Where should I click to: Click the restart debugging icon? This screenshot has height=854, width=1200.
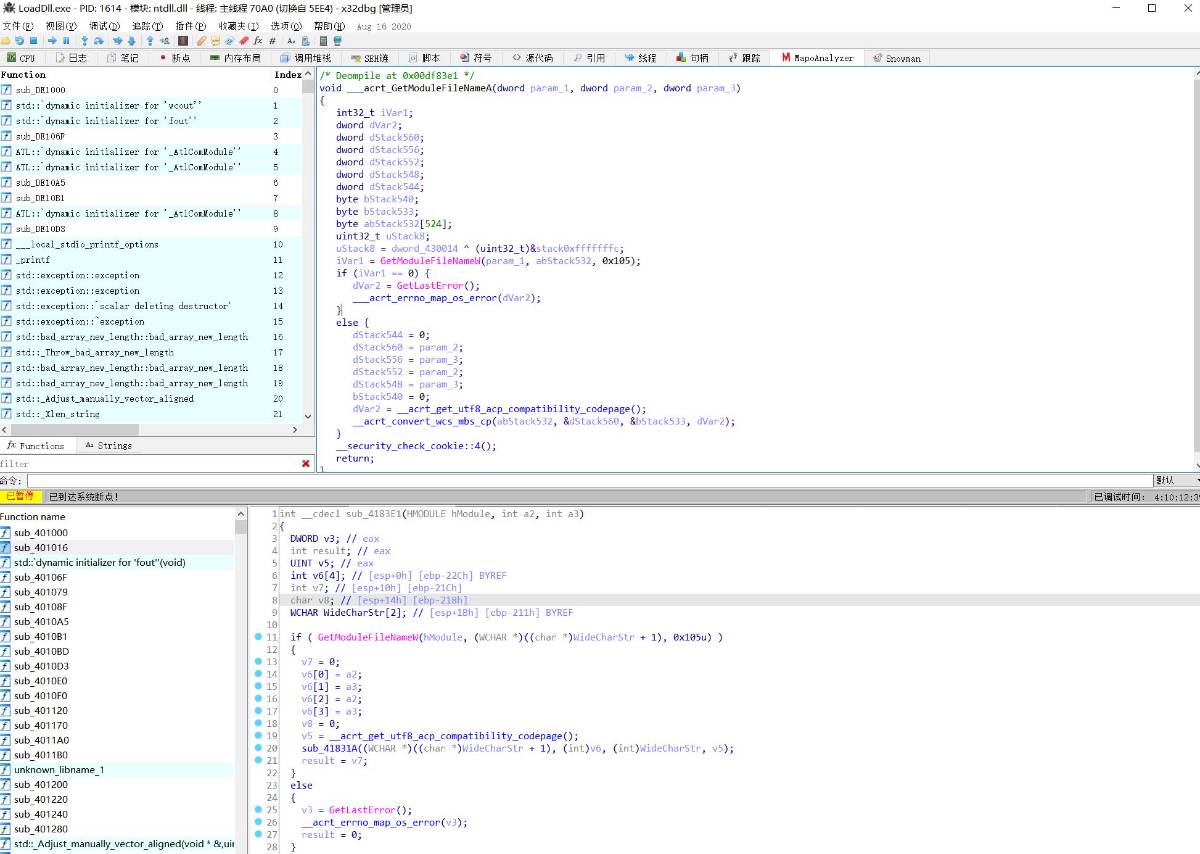coord(20,41)
